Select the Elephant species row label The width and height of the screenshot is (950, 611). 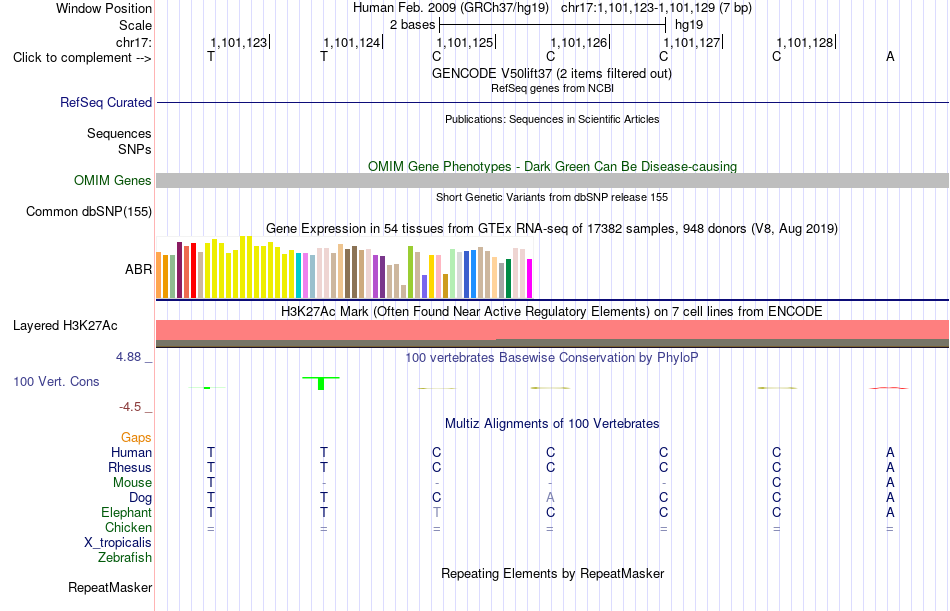coord(127,513)
